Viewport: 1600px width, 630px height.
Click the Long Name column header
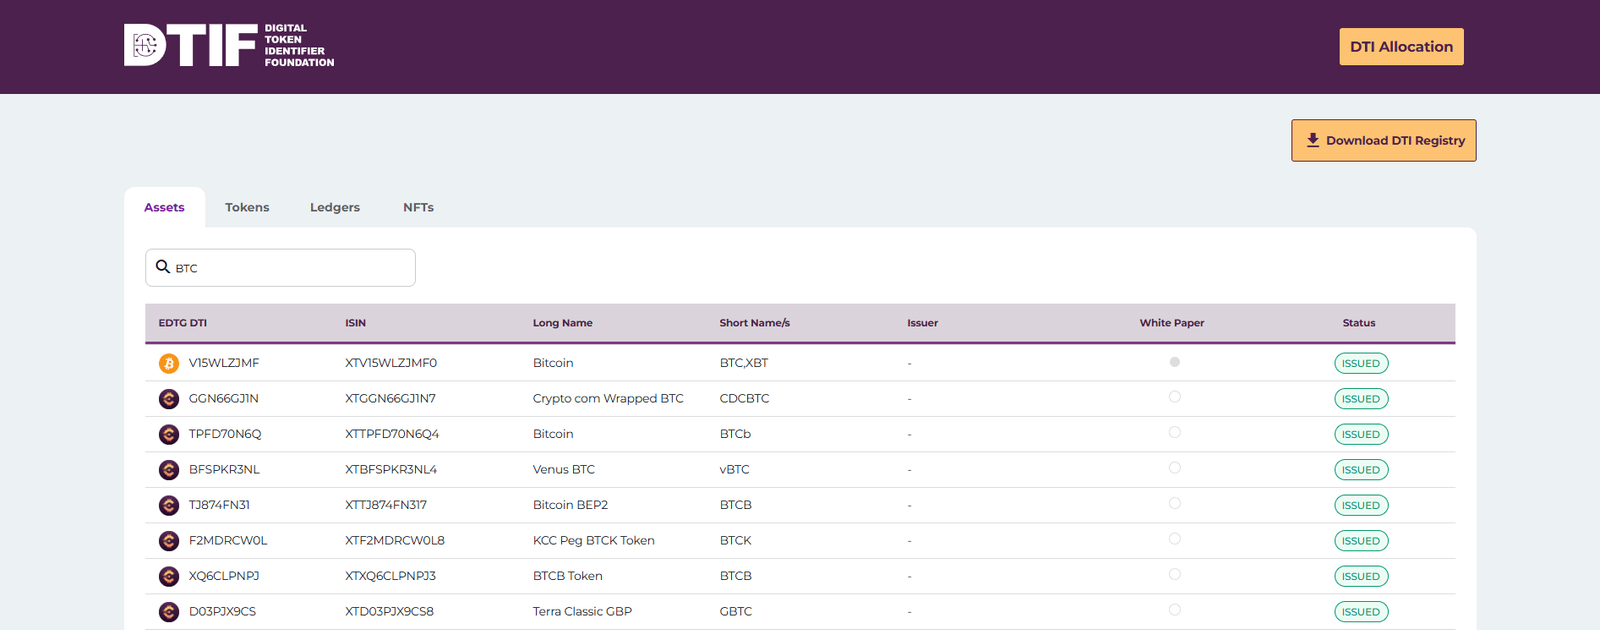click(x=562, y=323)
